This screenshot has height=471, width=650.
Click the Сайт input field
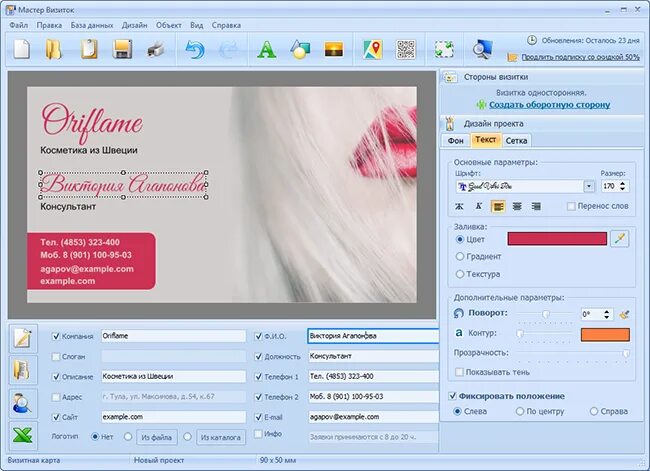coord(173,417)
